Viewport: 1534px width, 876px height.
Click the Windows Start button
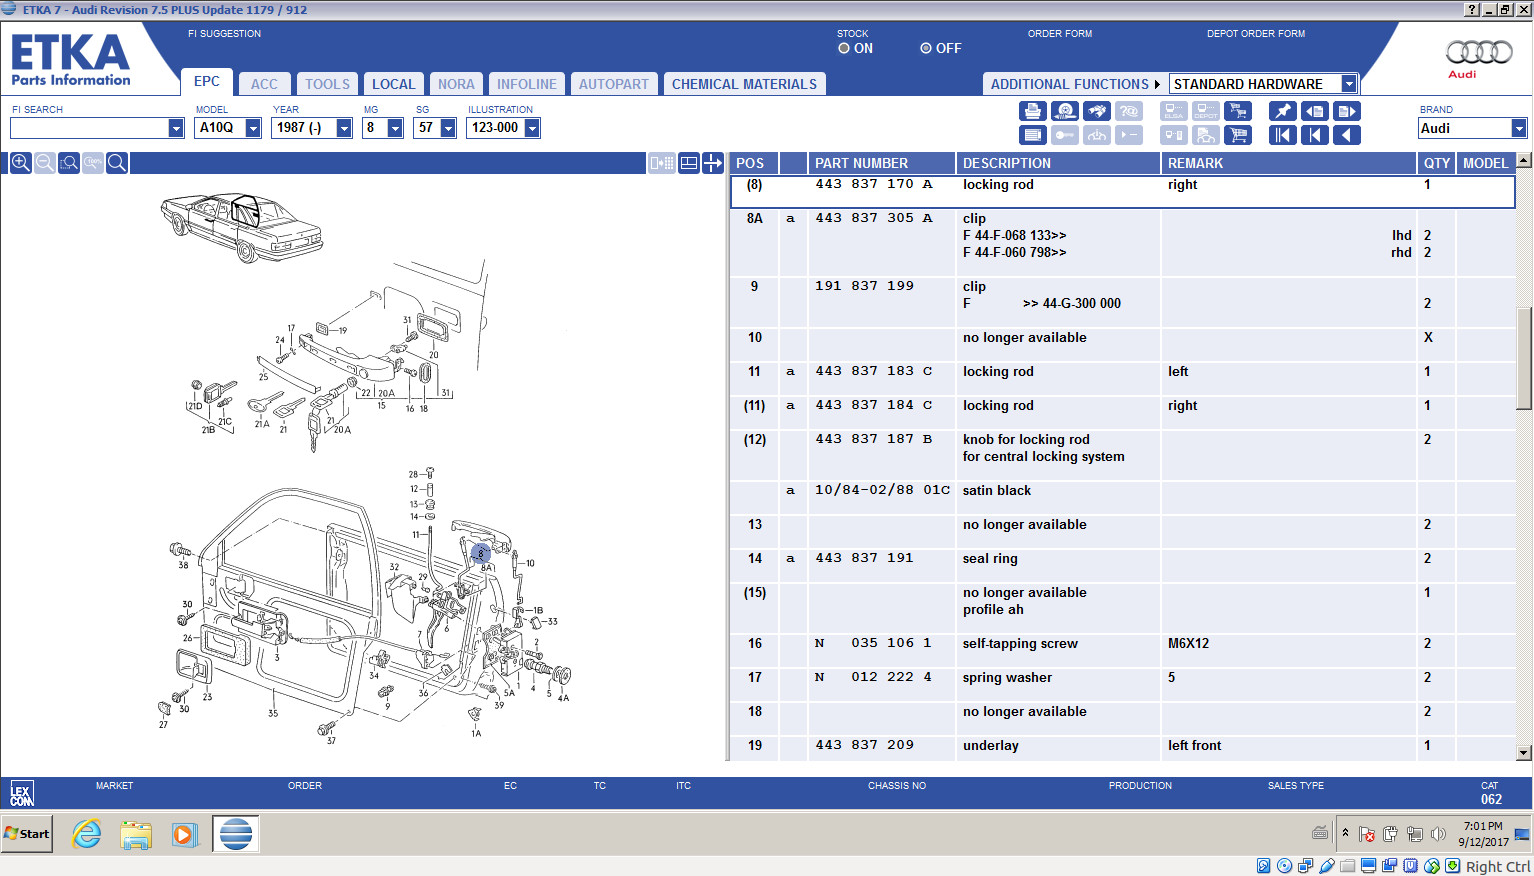27,833
